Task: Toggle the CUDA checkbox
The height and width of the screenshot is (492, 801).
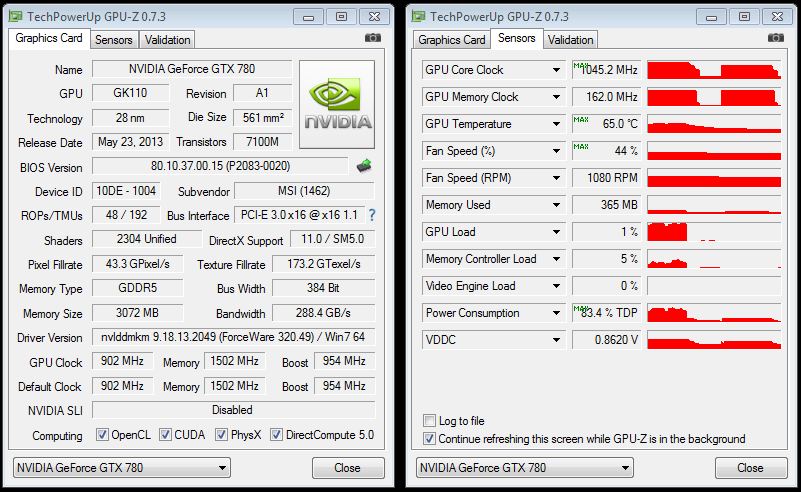Action: coord(165,435)
